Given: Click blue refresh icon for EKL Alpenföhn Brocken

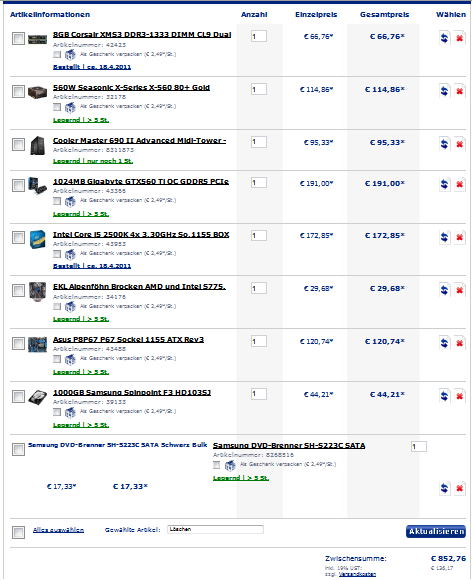Looking at the screenshot, I should [x=444, y=290].
